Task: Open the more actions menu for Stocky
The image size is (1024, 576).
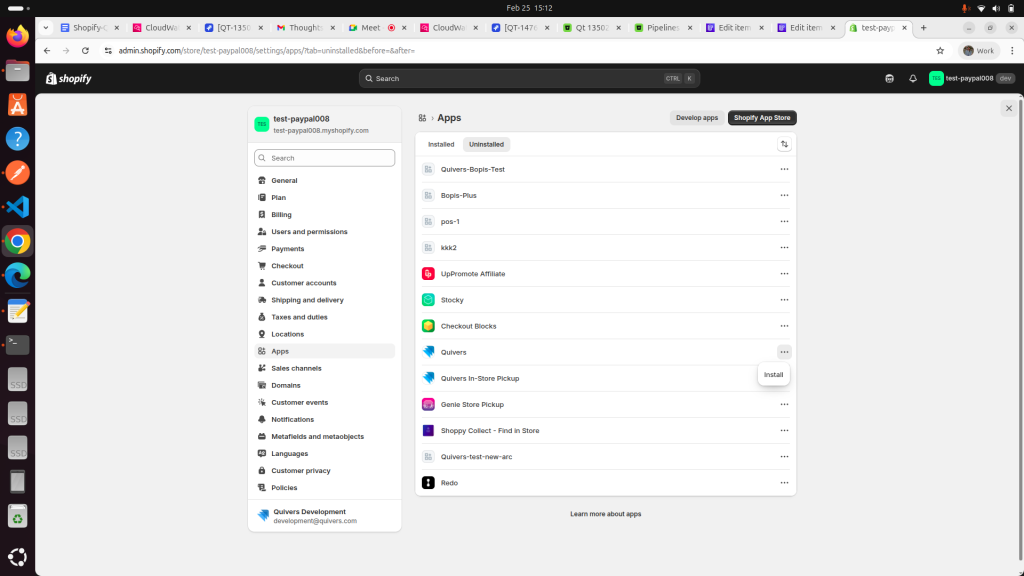Action: pyautogui.click(x=784, y=300)
